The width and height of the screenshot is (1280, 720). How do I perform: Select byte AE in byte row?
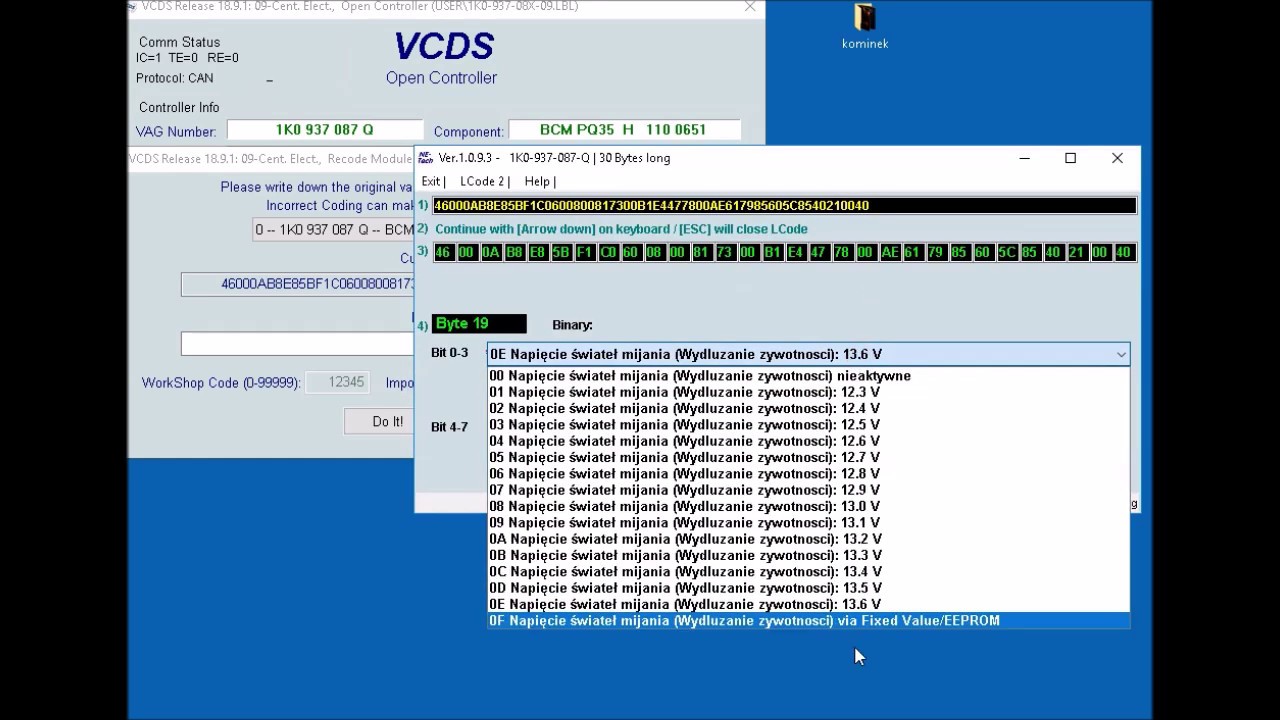[x=889, y=253]
